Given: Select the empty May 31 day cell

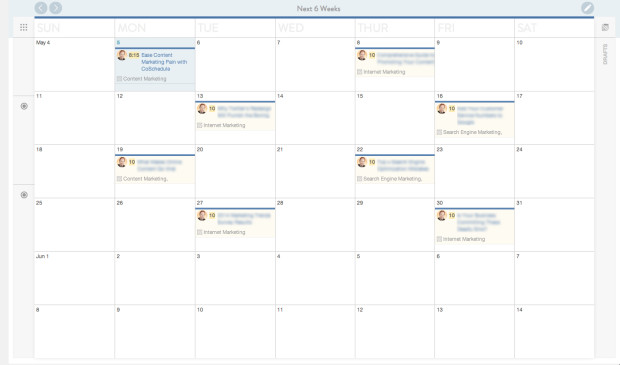Looking at the screenshot, I should [x=554, y=225].
